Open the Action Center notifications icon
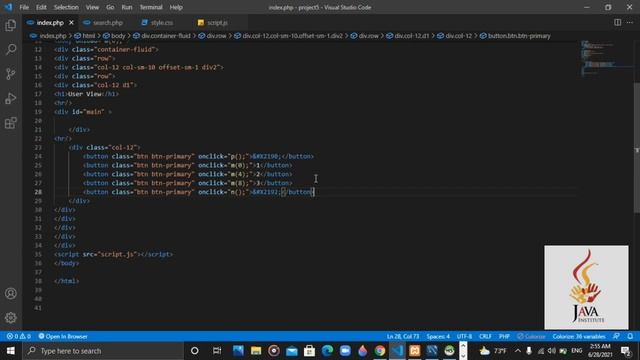The width and height of the screenshot is (640, 360). point(625,351)
